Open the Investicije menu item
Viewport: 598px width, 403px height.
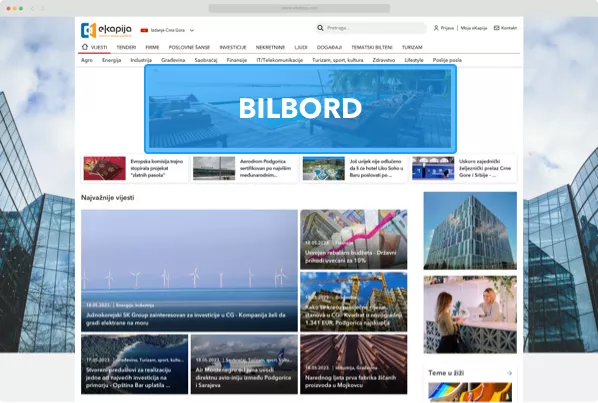click(x=233, y=47)
